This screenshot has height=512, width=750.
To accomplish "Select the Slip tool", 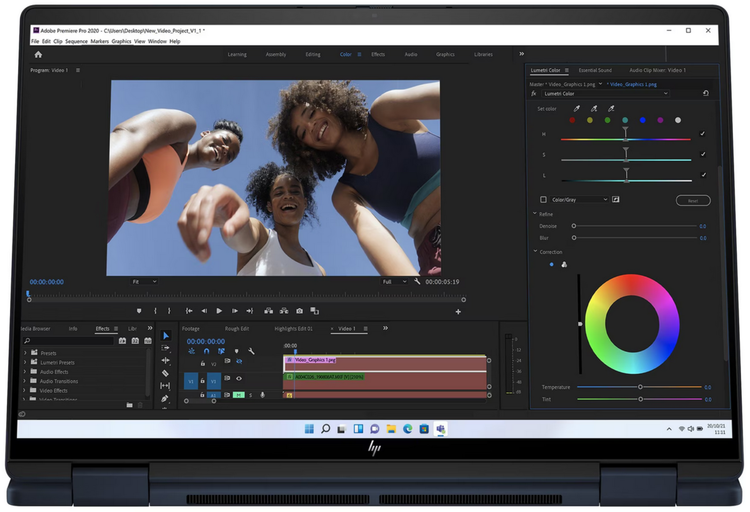I will (x=165, y=385).
